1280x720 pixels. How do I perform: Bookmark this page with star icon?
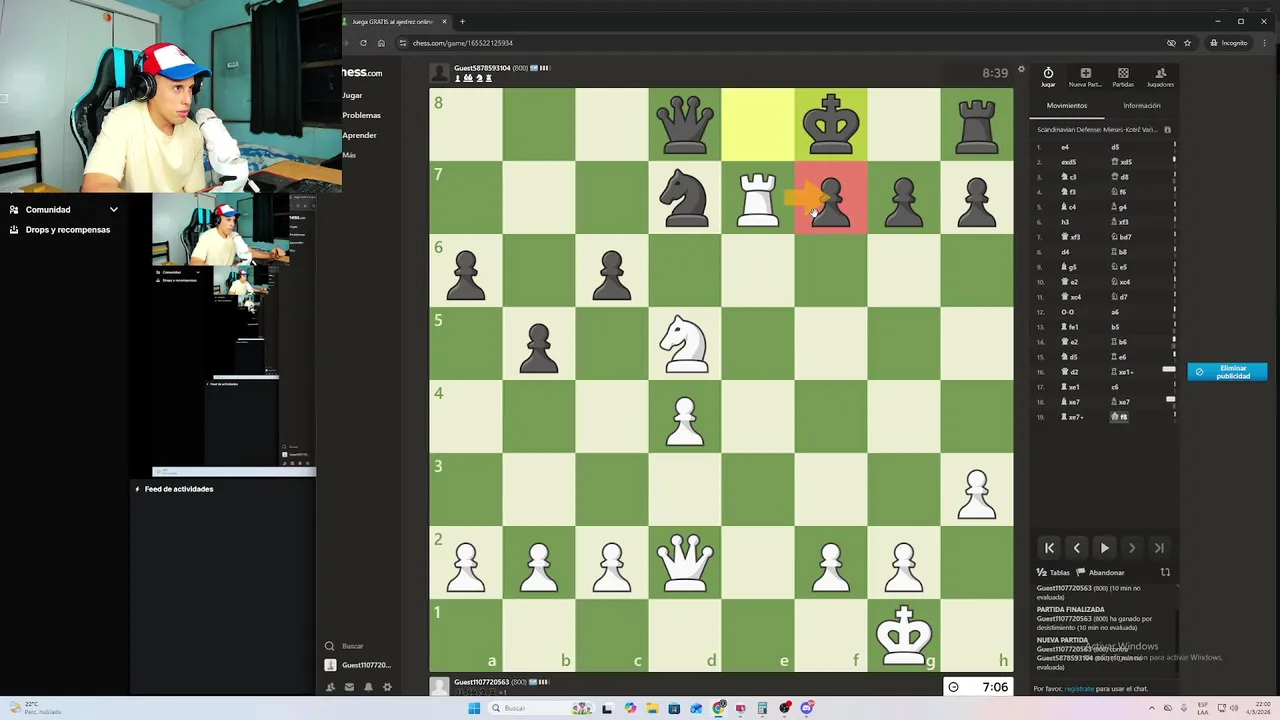[x=1187, y=43]
